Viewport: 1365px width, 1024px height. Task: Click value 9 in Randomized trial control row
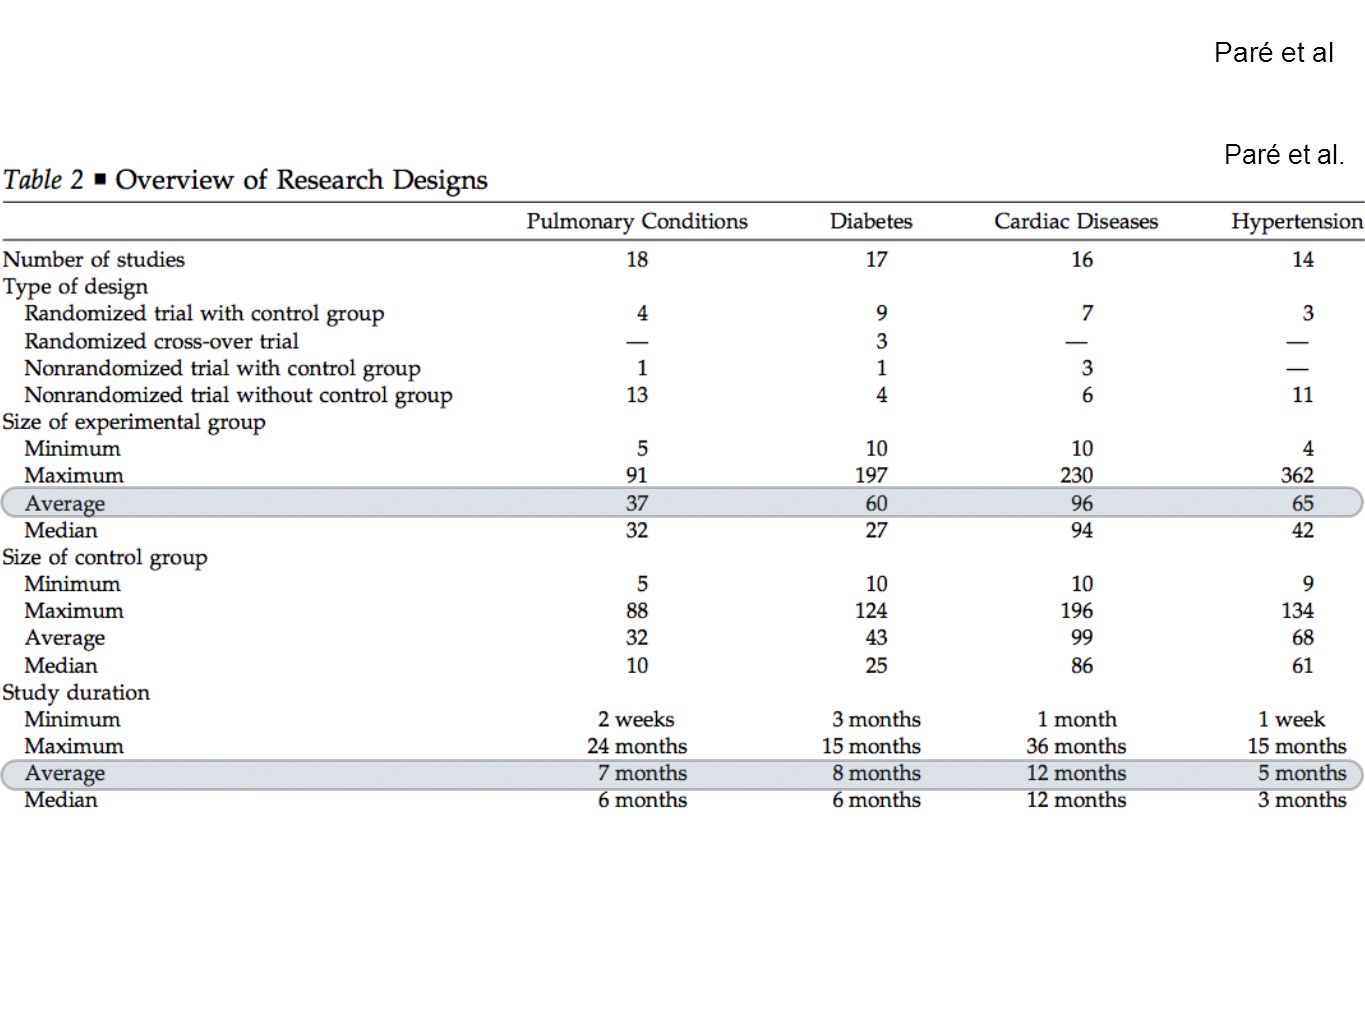[881, 314]
